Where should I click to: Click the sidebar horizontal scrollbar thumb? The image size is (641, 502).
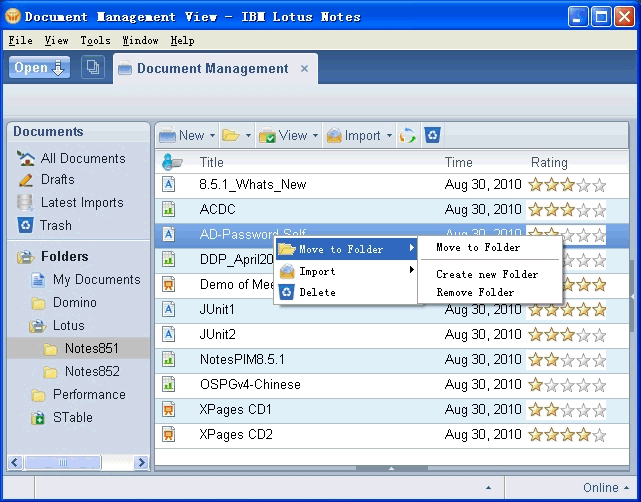[x=63, y=462]
